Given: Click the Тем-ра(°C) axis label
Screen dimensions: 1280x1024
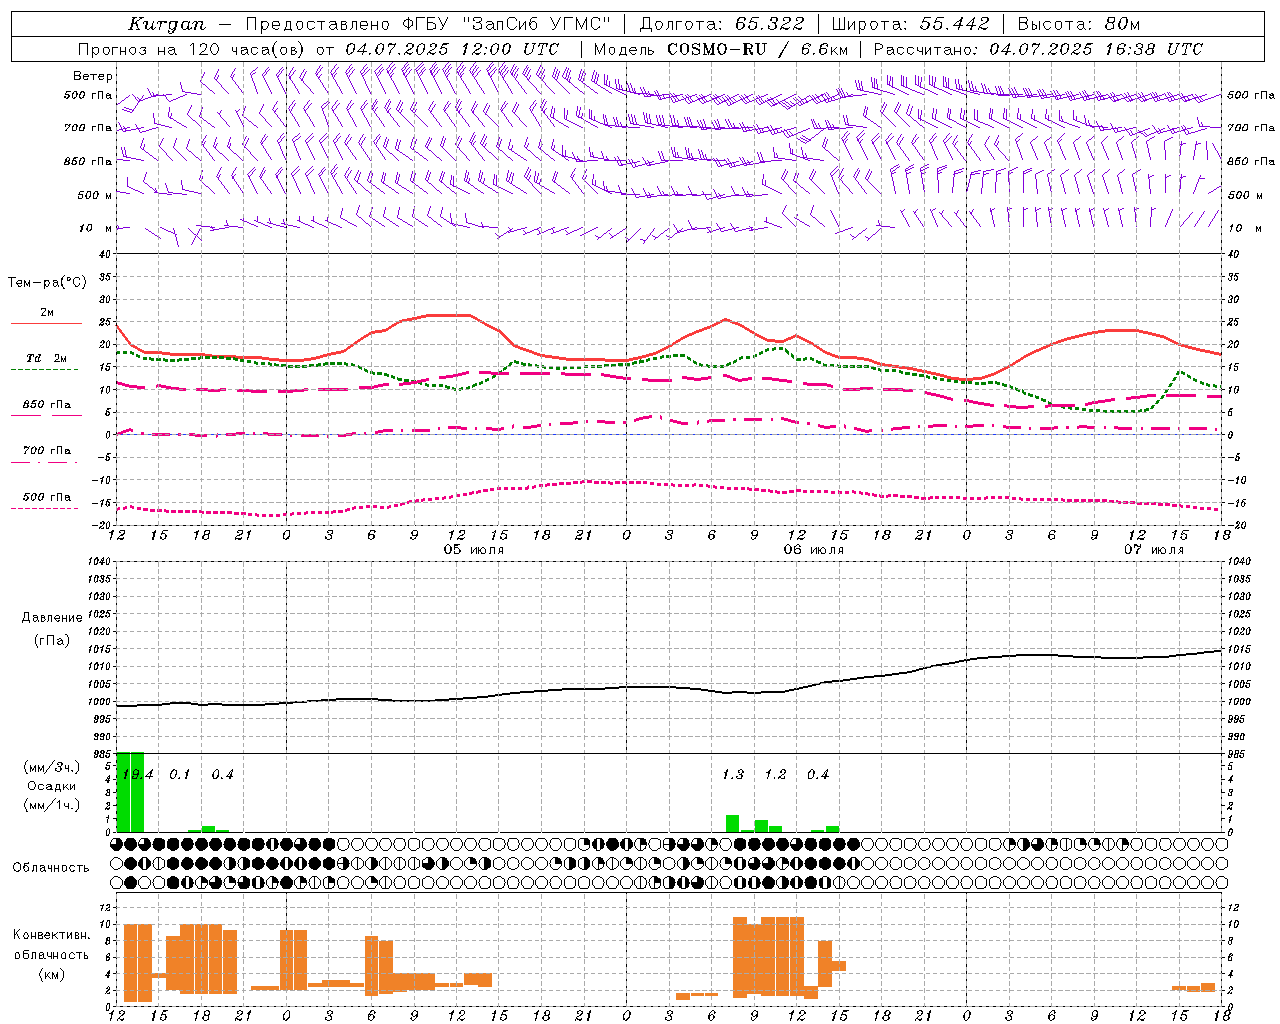Looking at the screenshot, I should tap(47, 283).
